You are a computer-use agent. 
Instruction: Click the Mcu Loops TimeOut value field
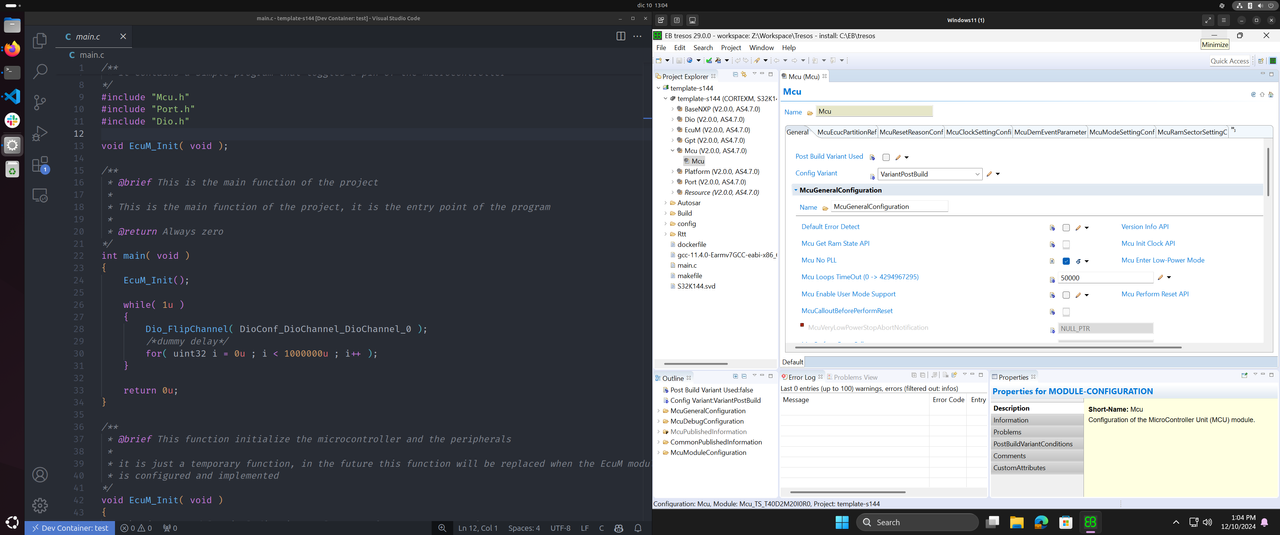1105,278
